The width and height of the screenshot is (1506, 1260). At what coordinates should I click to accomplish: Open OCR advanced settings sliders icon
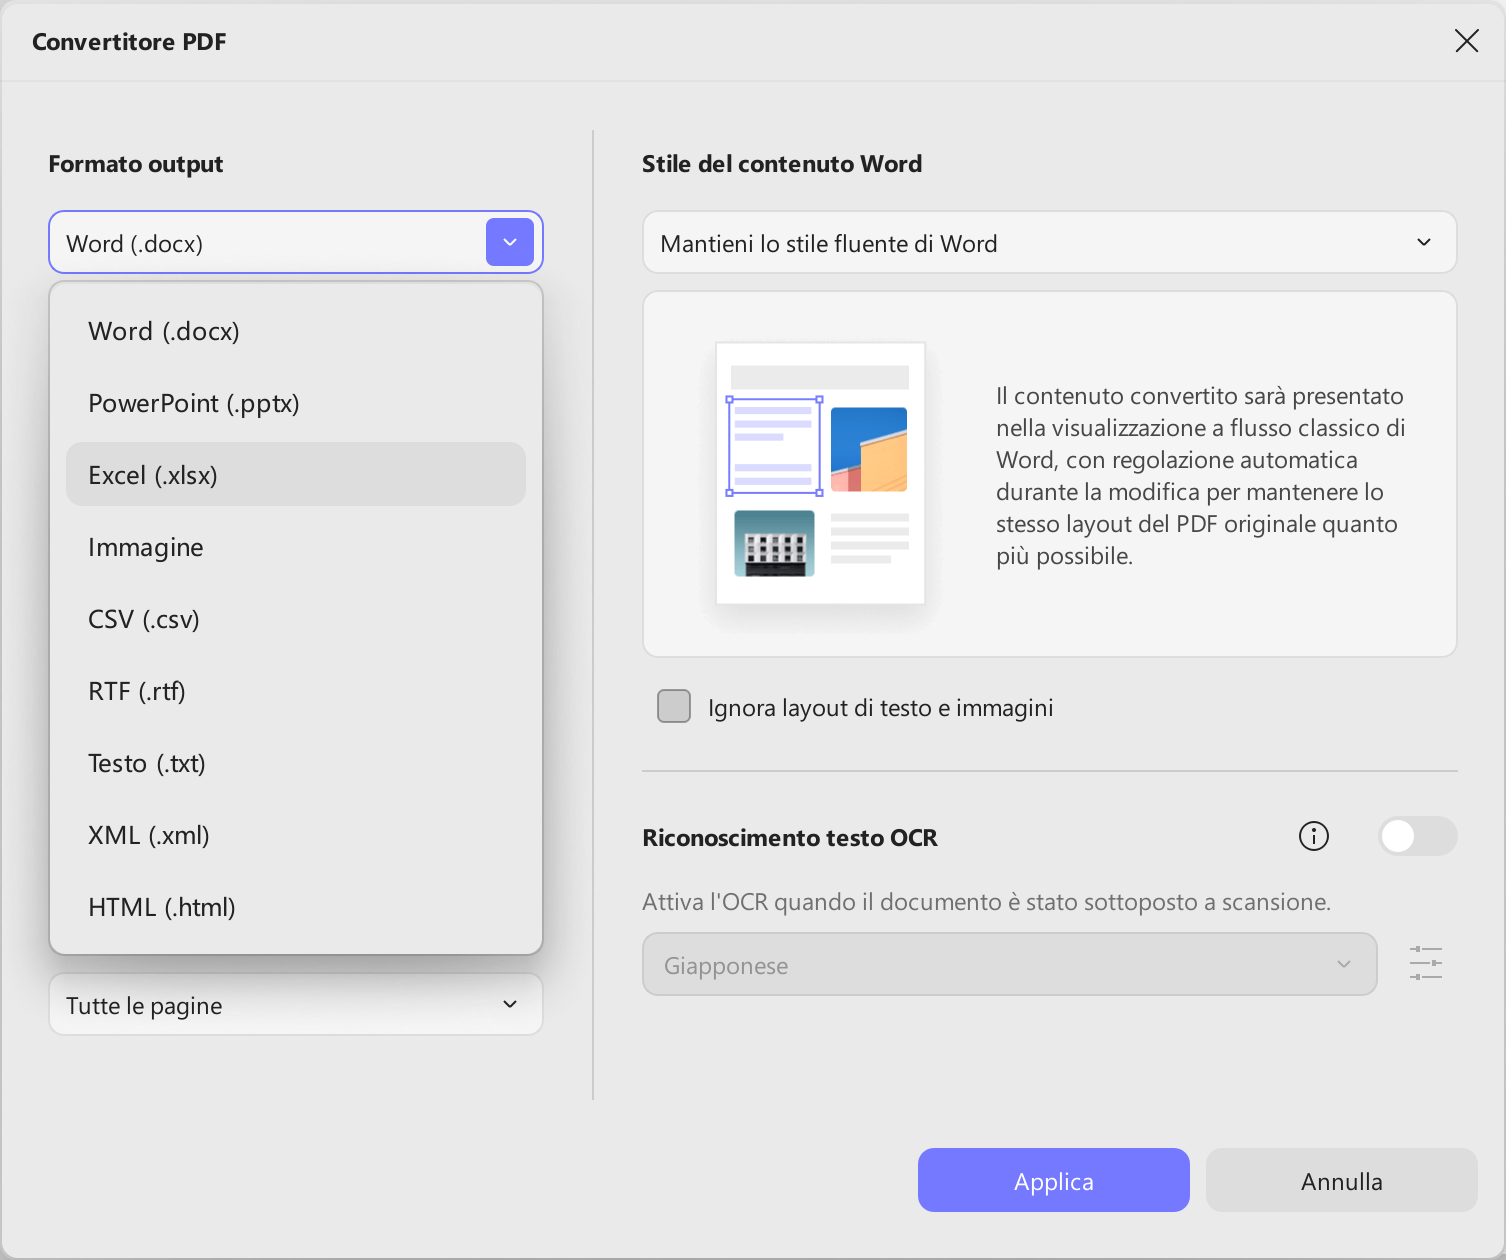[x=1425, y=963]
